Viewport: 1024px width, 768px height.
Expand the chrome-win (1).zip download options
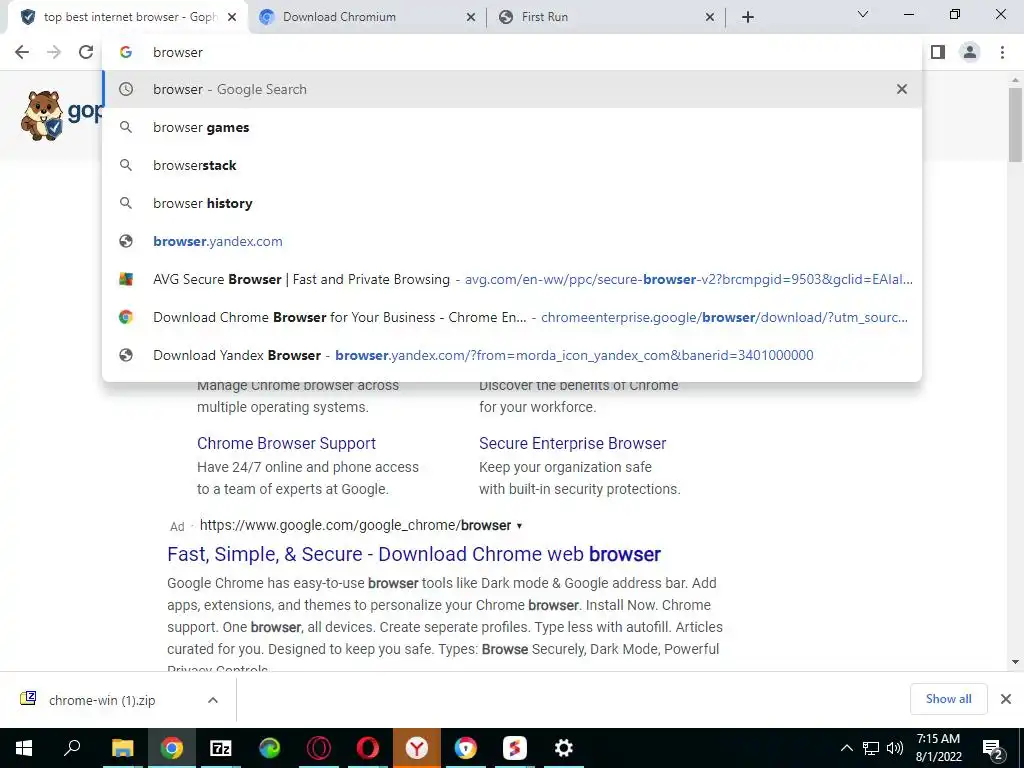(213, 700)
